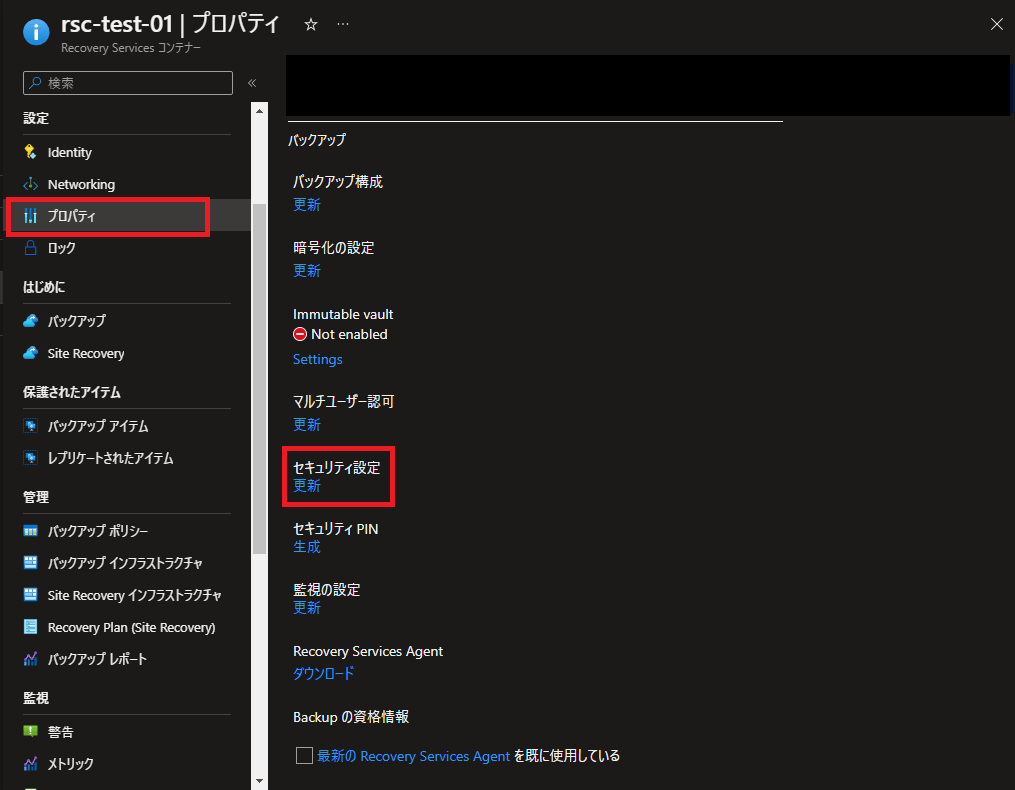
Task: Open バックアップ インフラストラクチャ menu item
Action: pos(127,563)
